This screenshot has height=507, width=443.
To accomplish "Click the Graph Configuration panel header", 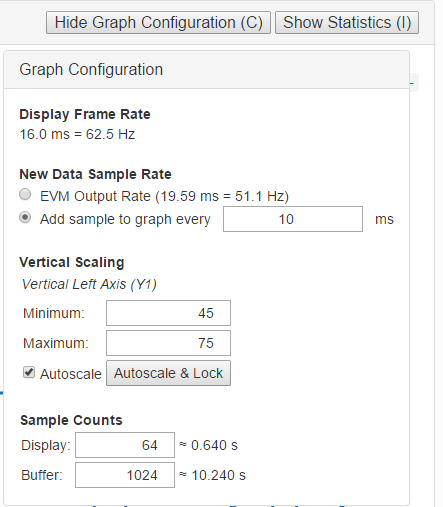I will pos(207,70).
